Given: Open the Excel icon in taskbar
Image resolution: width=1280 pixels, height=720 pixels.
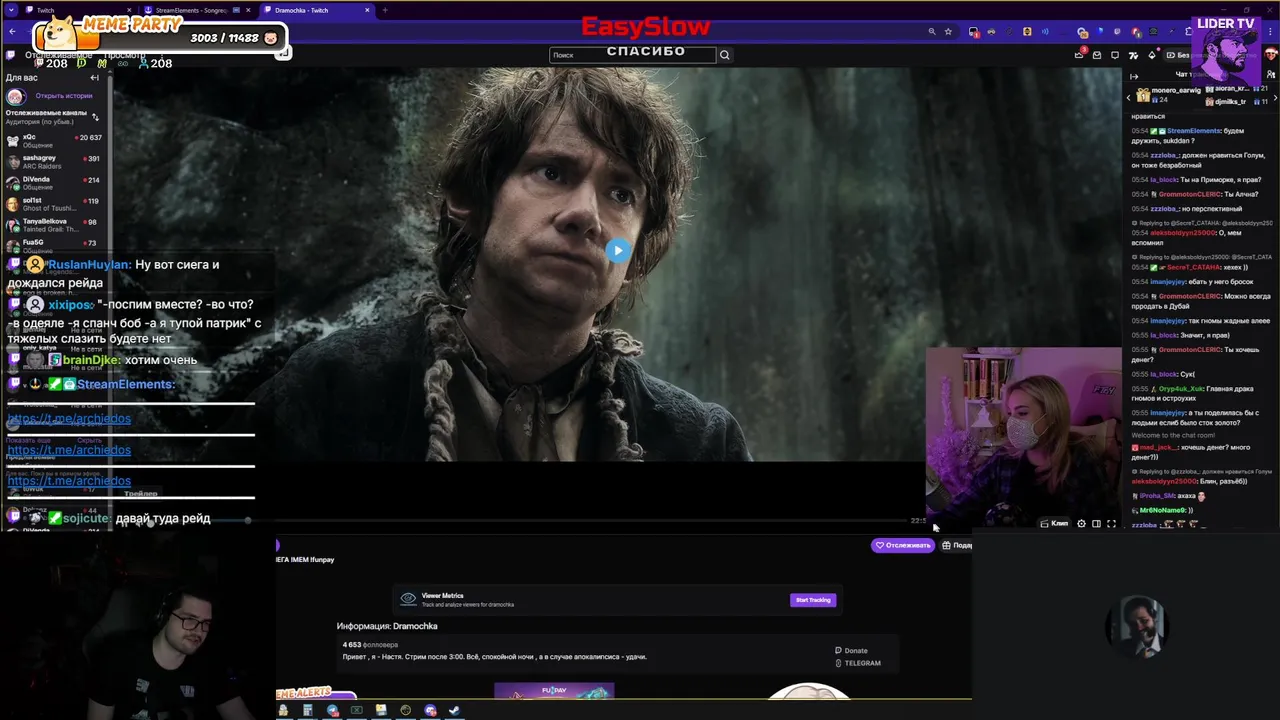Looking at the screenshot, I should click(x=356, y=710).
